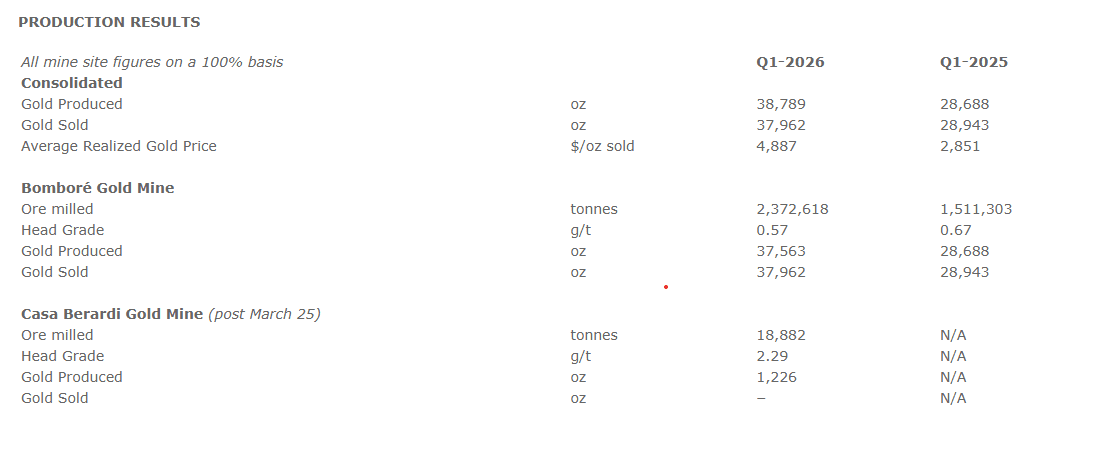Click the Q1-2025 column header
The height and width of the screenshot is (451, 1107).
(x=973, y=62)
